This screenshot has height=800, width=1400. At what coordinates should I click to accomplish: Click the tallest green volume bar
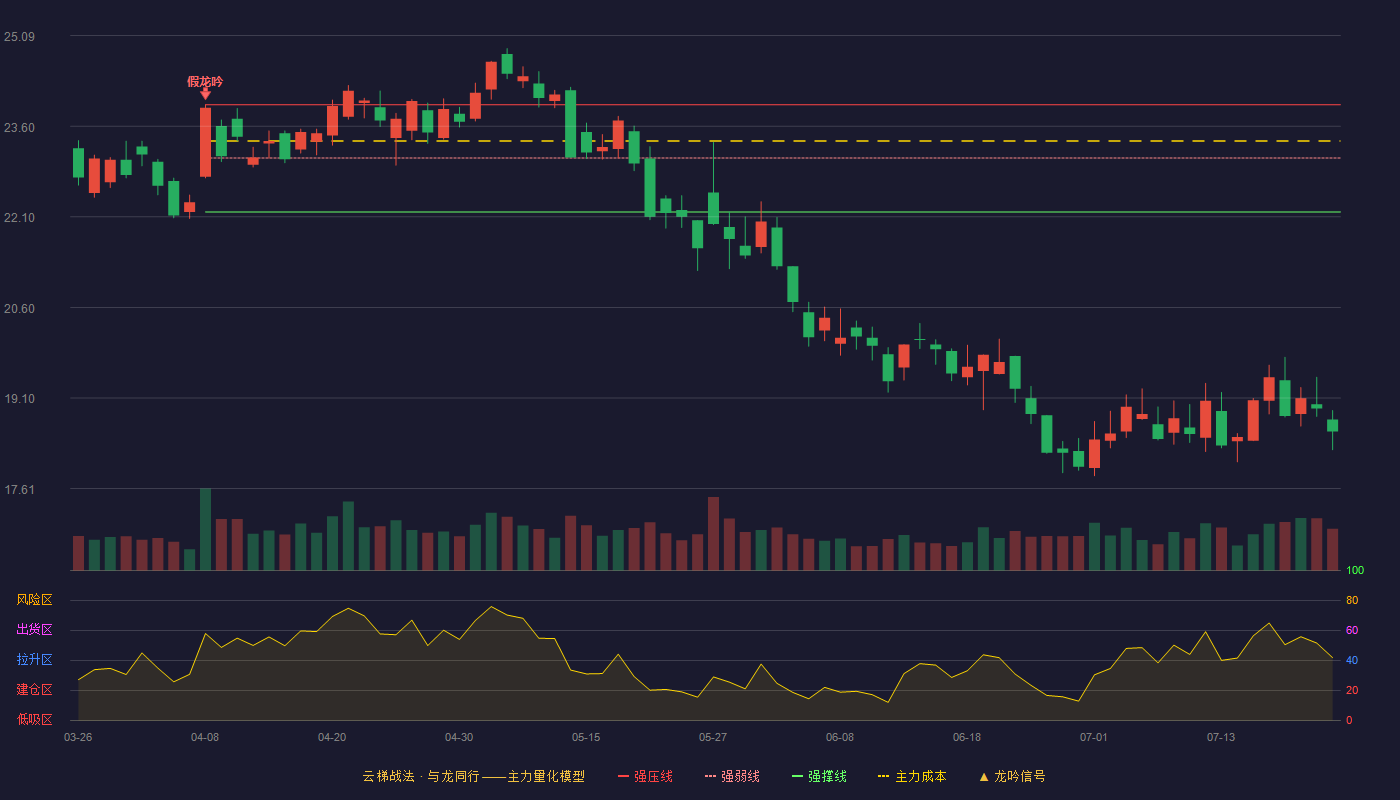205,529
